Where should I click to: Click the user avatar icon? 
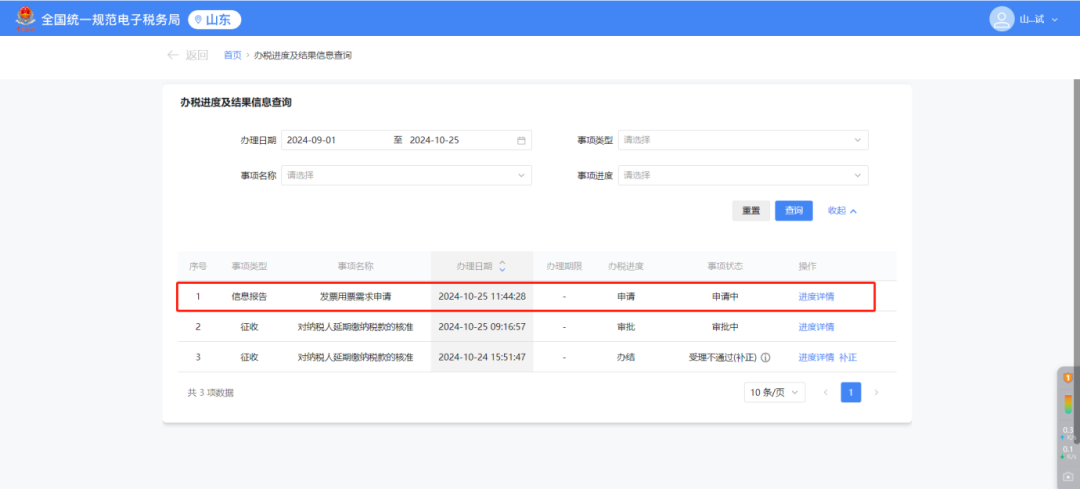(1001, 19)
